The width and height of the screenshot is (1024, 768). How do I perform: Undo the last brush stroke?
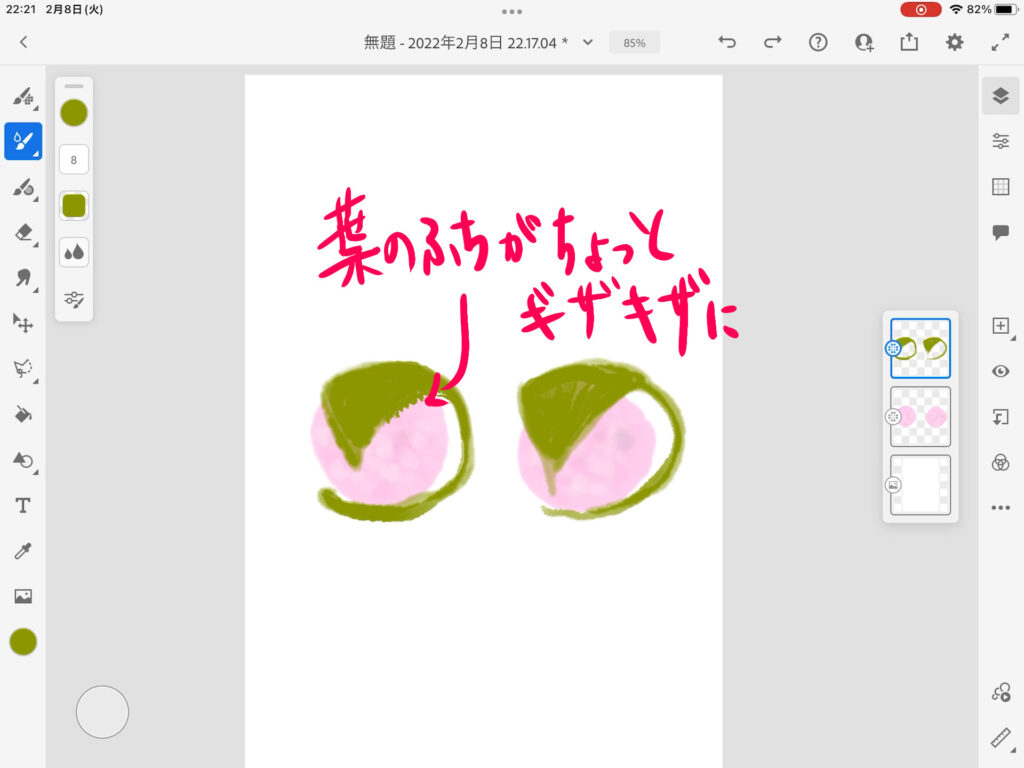click(x=727, y=42)
